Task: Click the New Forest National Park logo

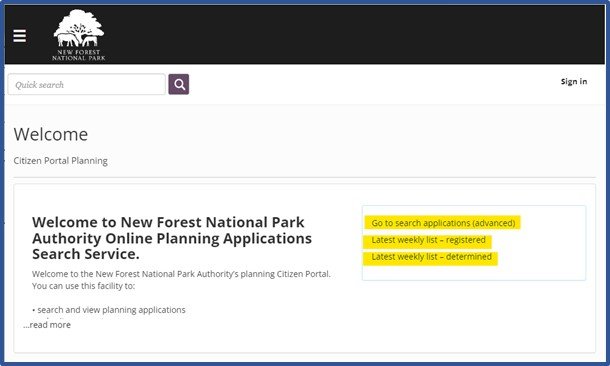Action: coord(79,35)
